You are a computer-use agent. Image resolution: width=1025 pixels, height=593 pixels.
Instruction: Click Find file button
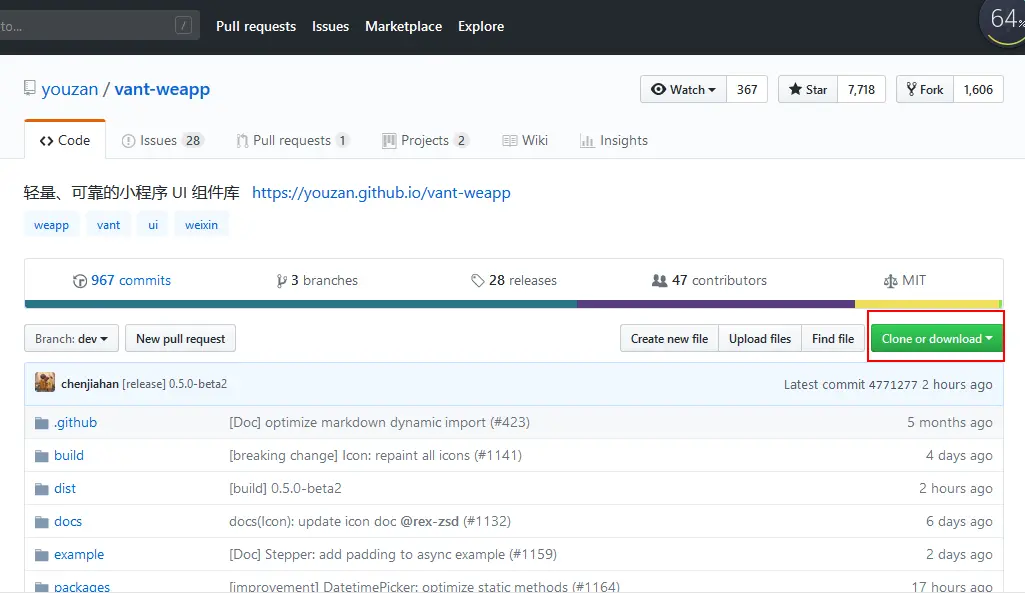pyautogui.click(x=833, y=339)
